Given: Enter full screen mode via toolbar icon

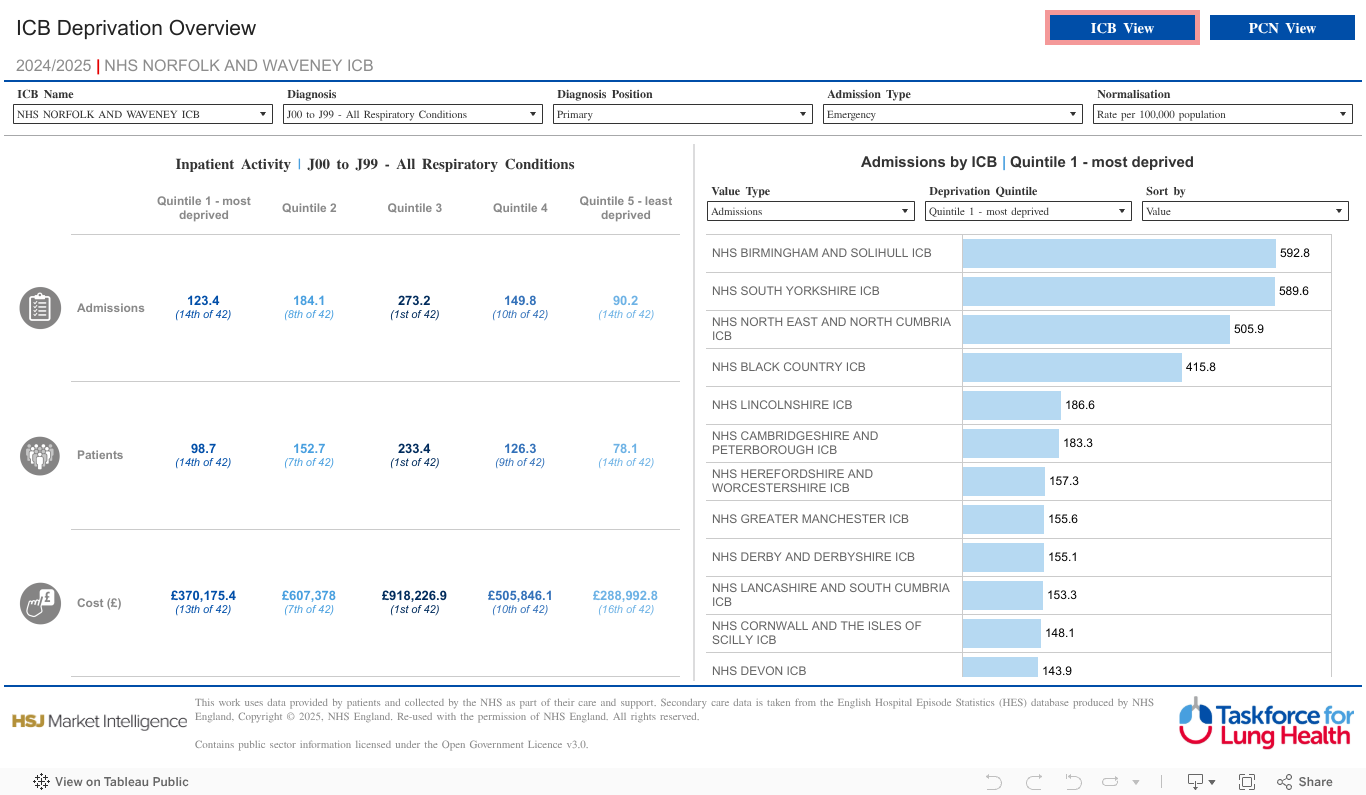Looking at the screenshot, I should 1247,782.
